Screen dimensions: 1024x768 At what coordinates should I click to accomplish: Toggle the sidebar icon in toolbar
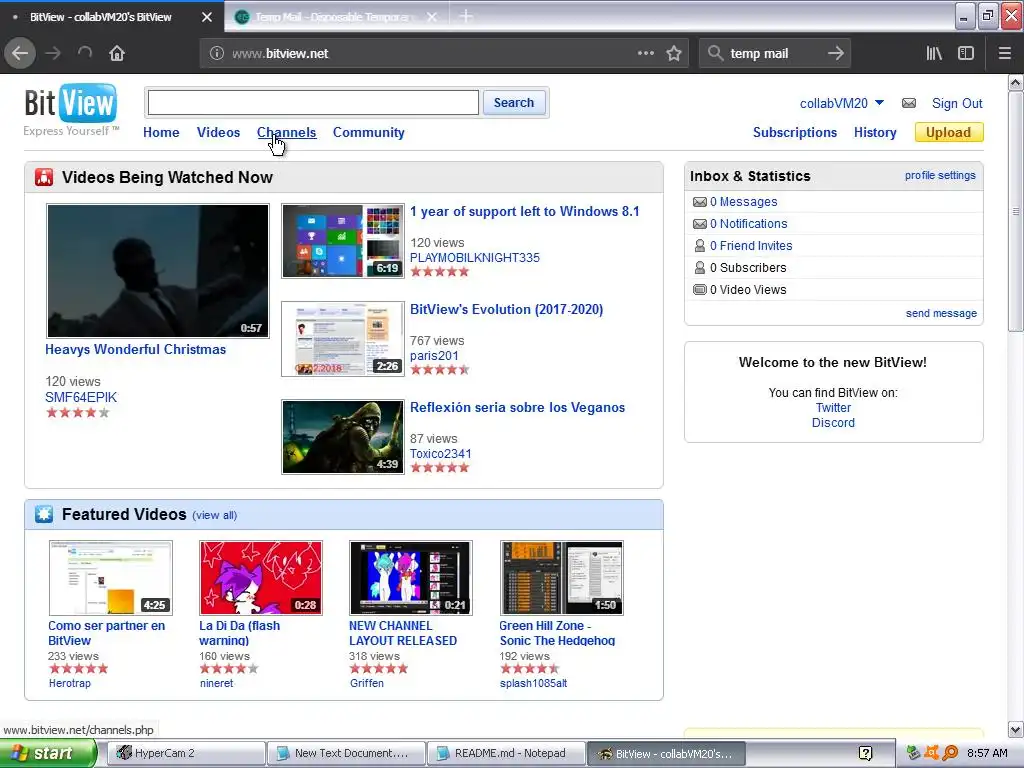966,54
